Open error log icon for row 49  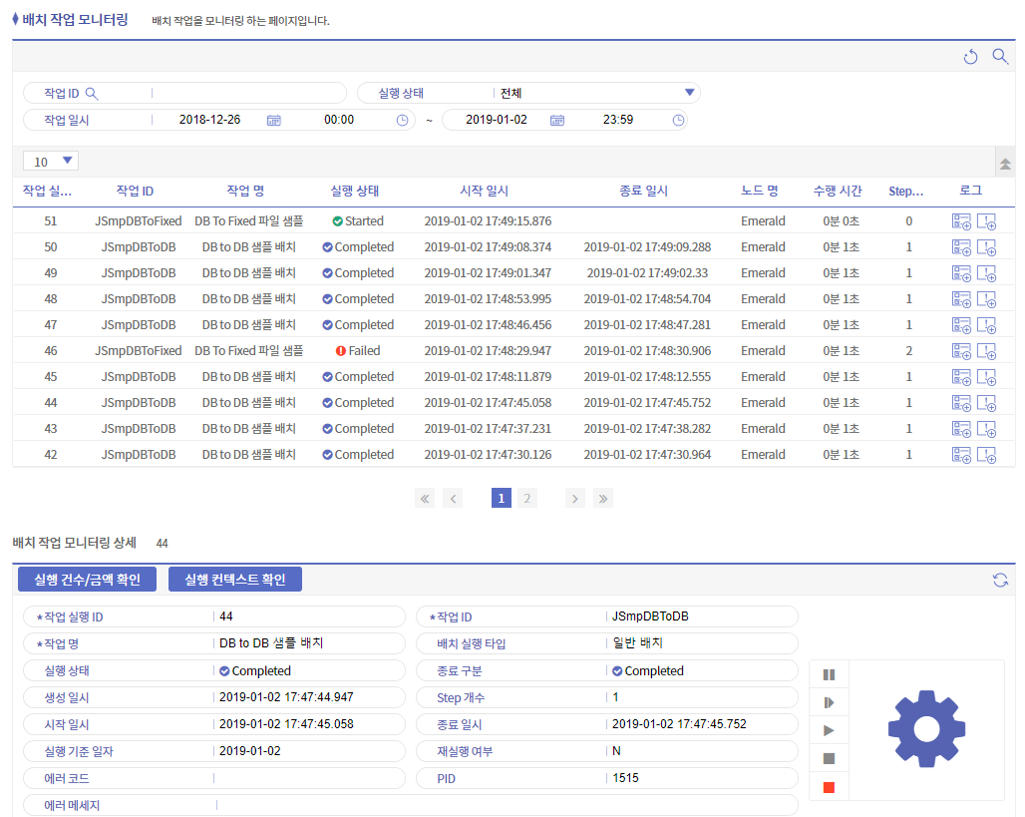tap(986, 273)
